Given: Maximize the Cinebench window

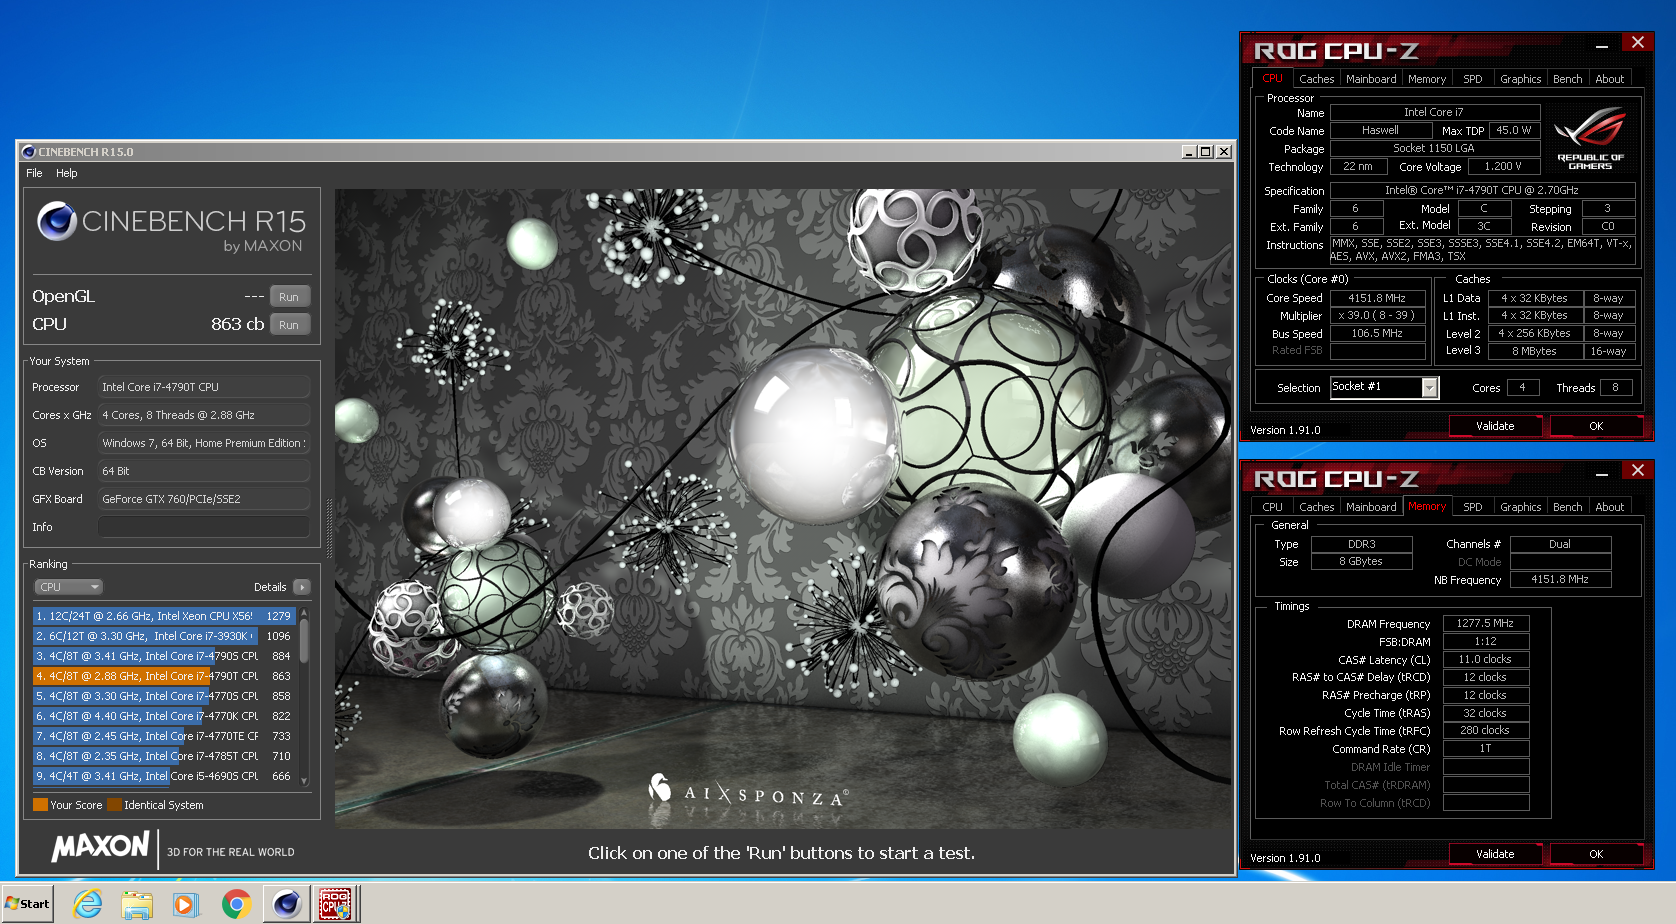Looking at the screenshot, I should click(1206, 152).
